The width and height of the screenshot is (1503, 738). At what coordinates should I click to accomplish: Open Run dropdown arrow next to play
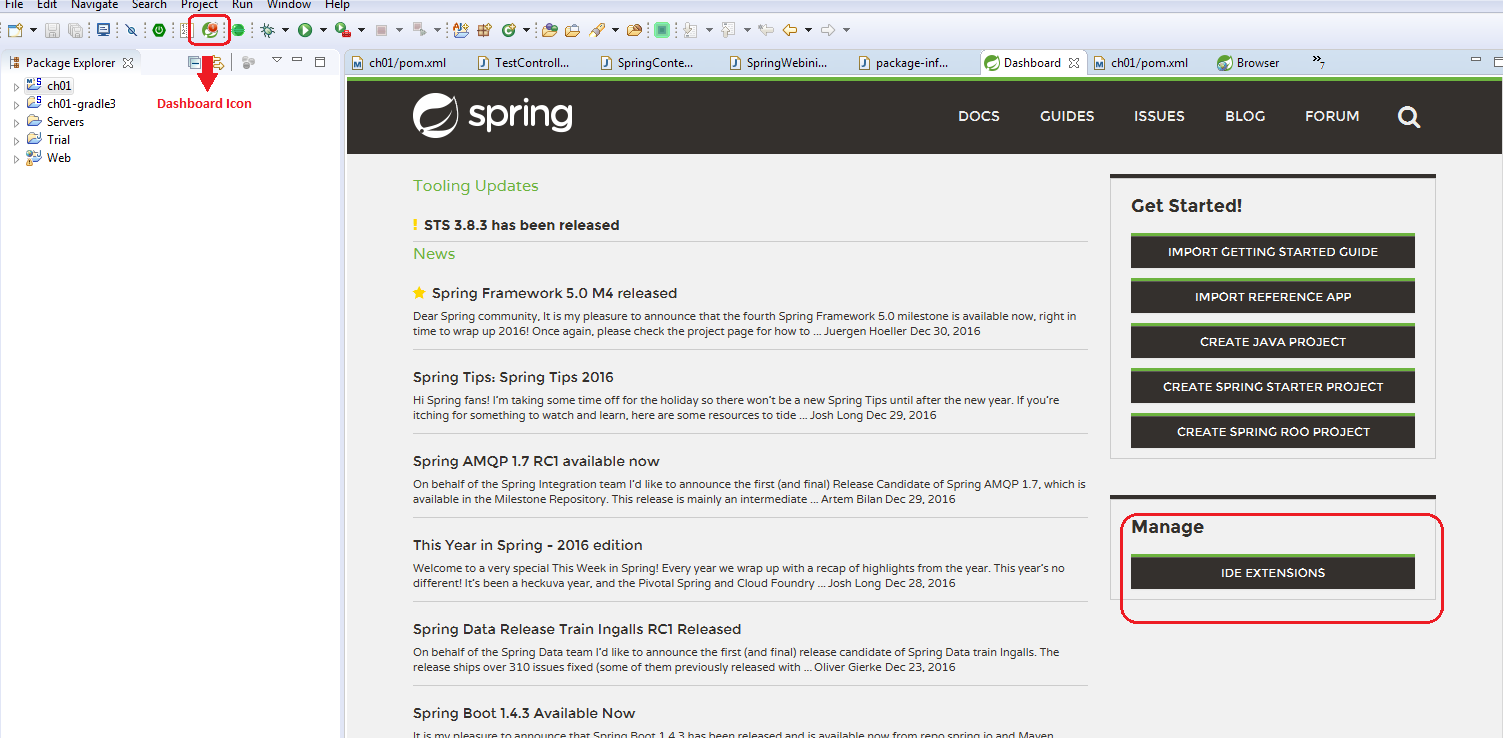point(323,30)
